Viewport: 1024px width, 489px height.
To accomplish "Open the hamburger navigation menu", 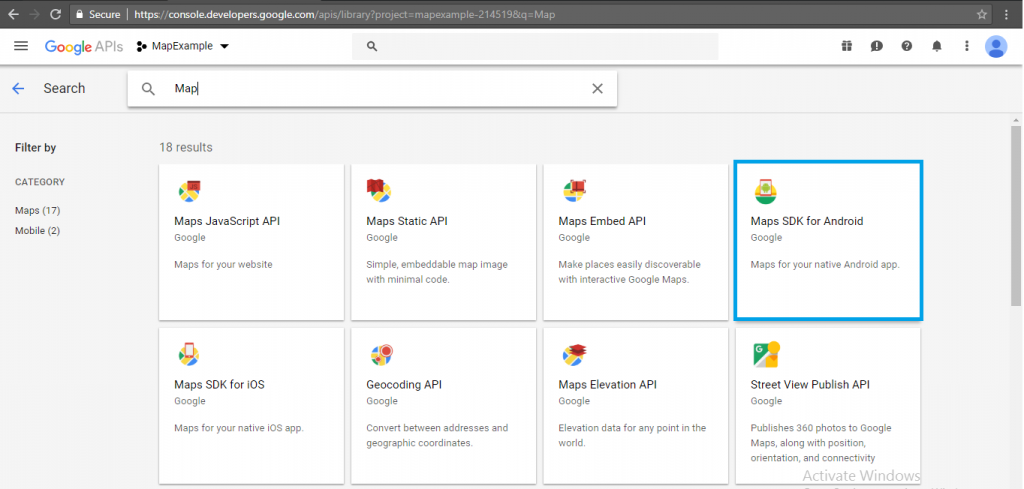I will point(21,46).
